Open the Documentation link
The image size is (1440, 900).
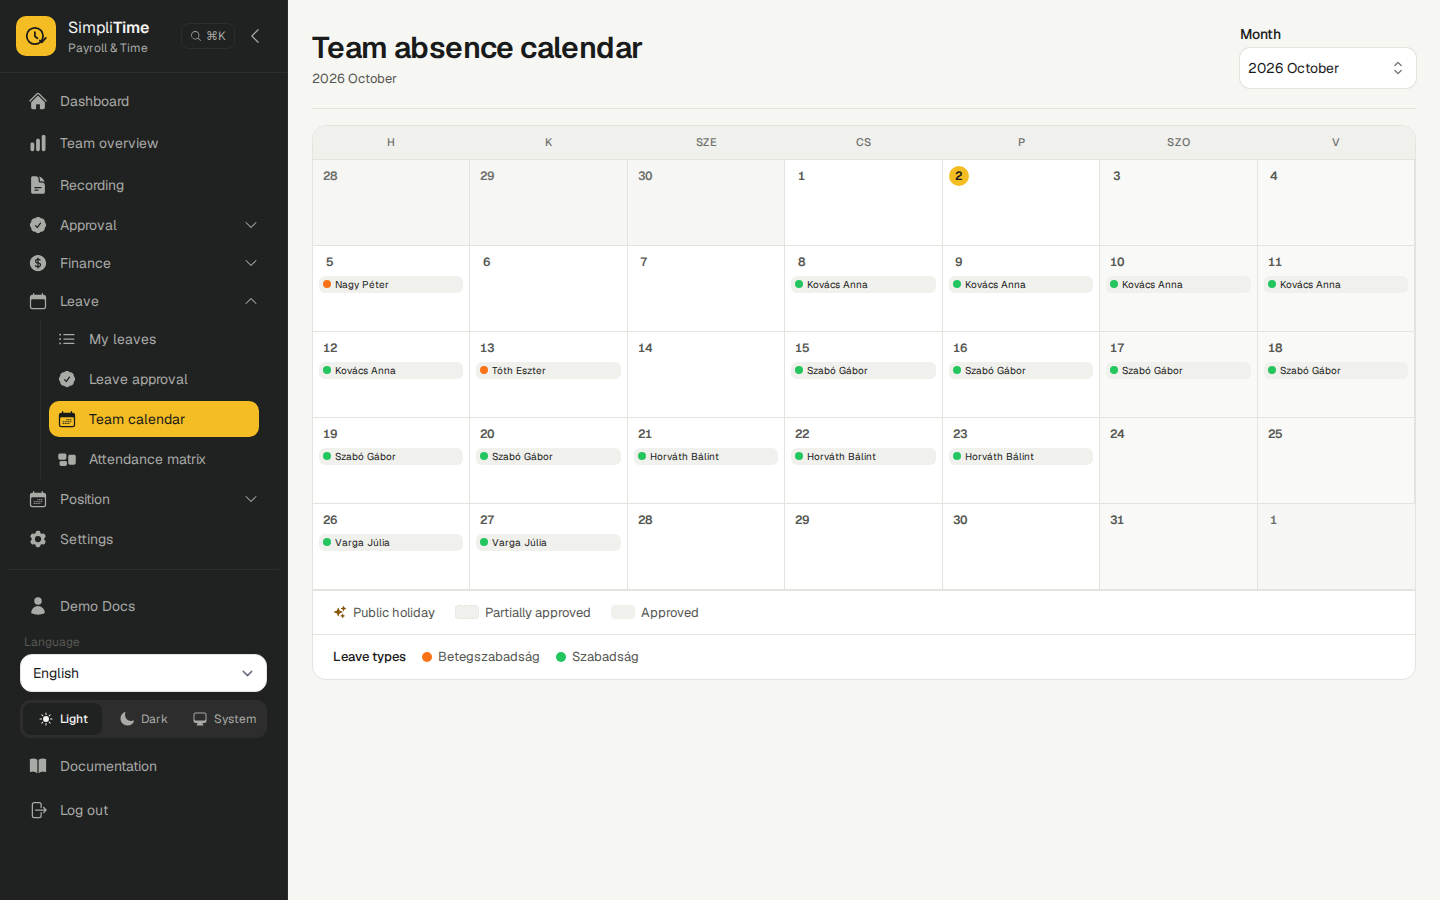coord(143,766)
